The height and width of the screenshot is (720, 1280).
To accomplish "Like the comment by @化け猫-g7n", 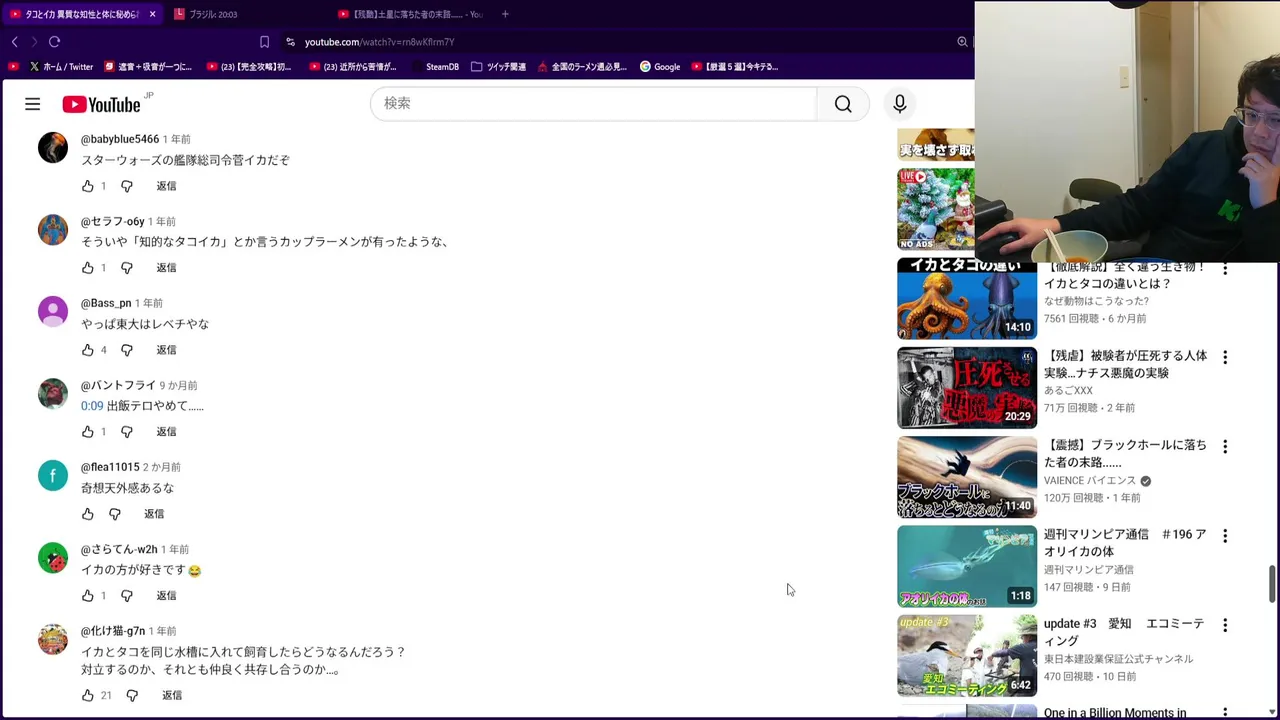I will click(x=88, y=695).
